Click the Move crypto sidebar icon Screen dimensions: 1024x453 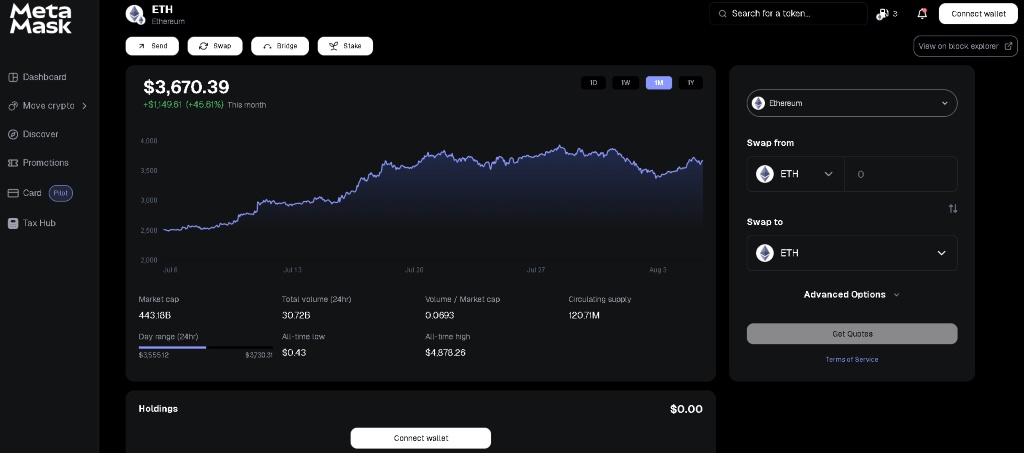tap(13, 106)
